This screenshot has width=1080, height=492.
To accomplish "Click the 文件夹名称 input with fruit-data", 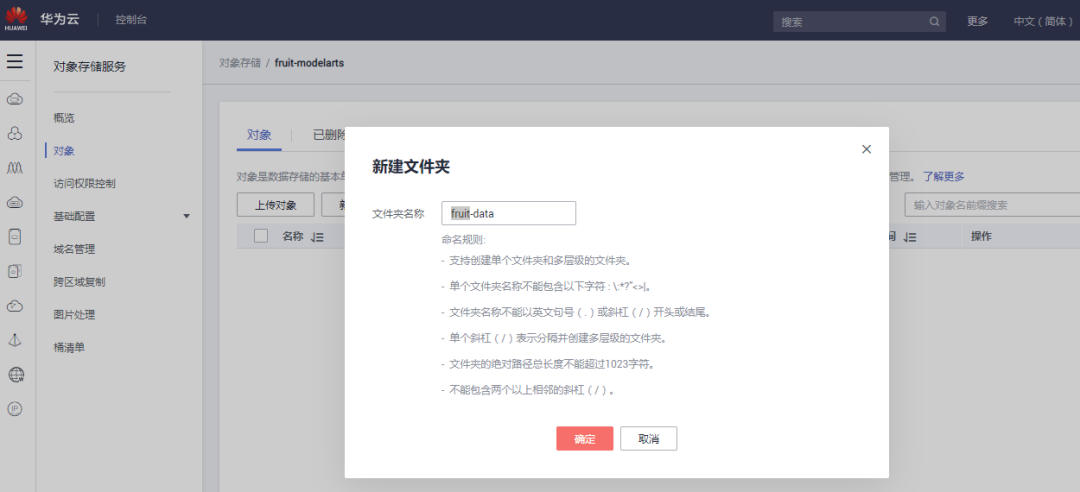I will pos(509,214).
